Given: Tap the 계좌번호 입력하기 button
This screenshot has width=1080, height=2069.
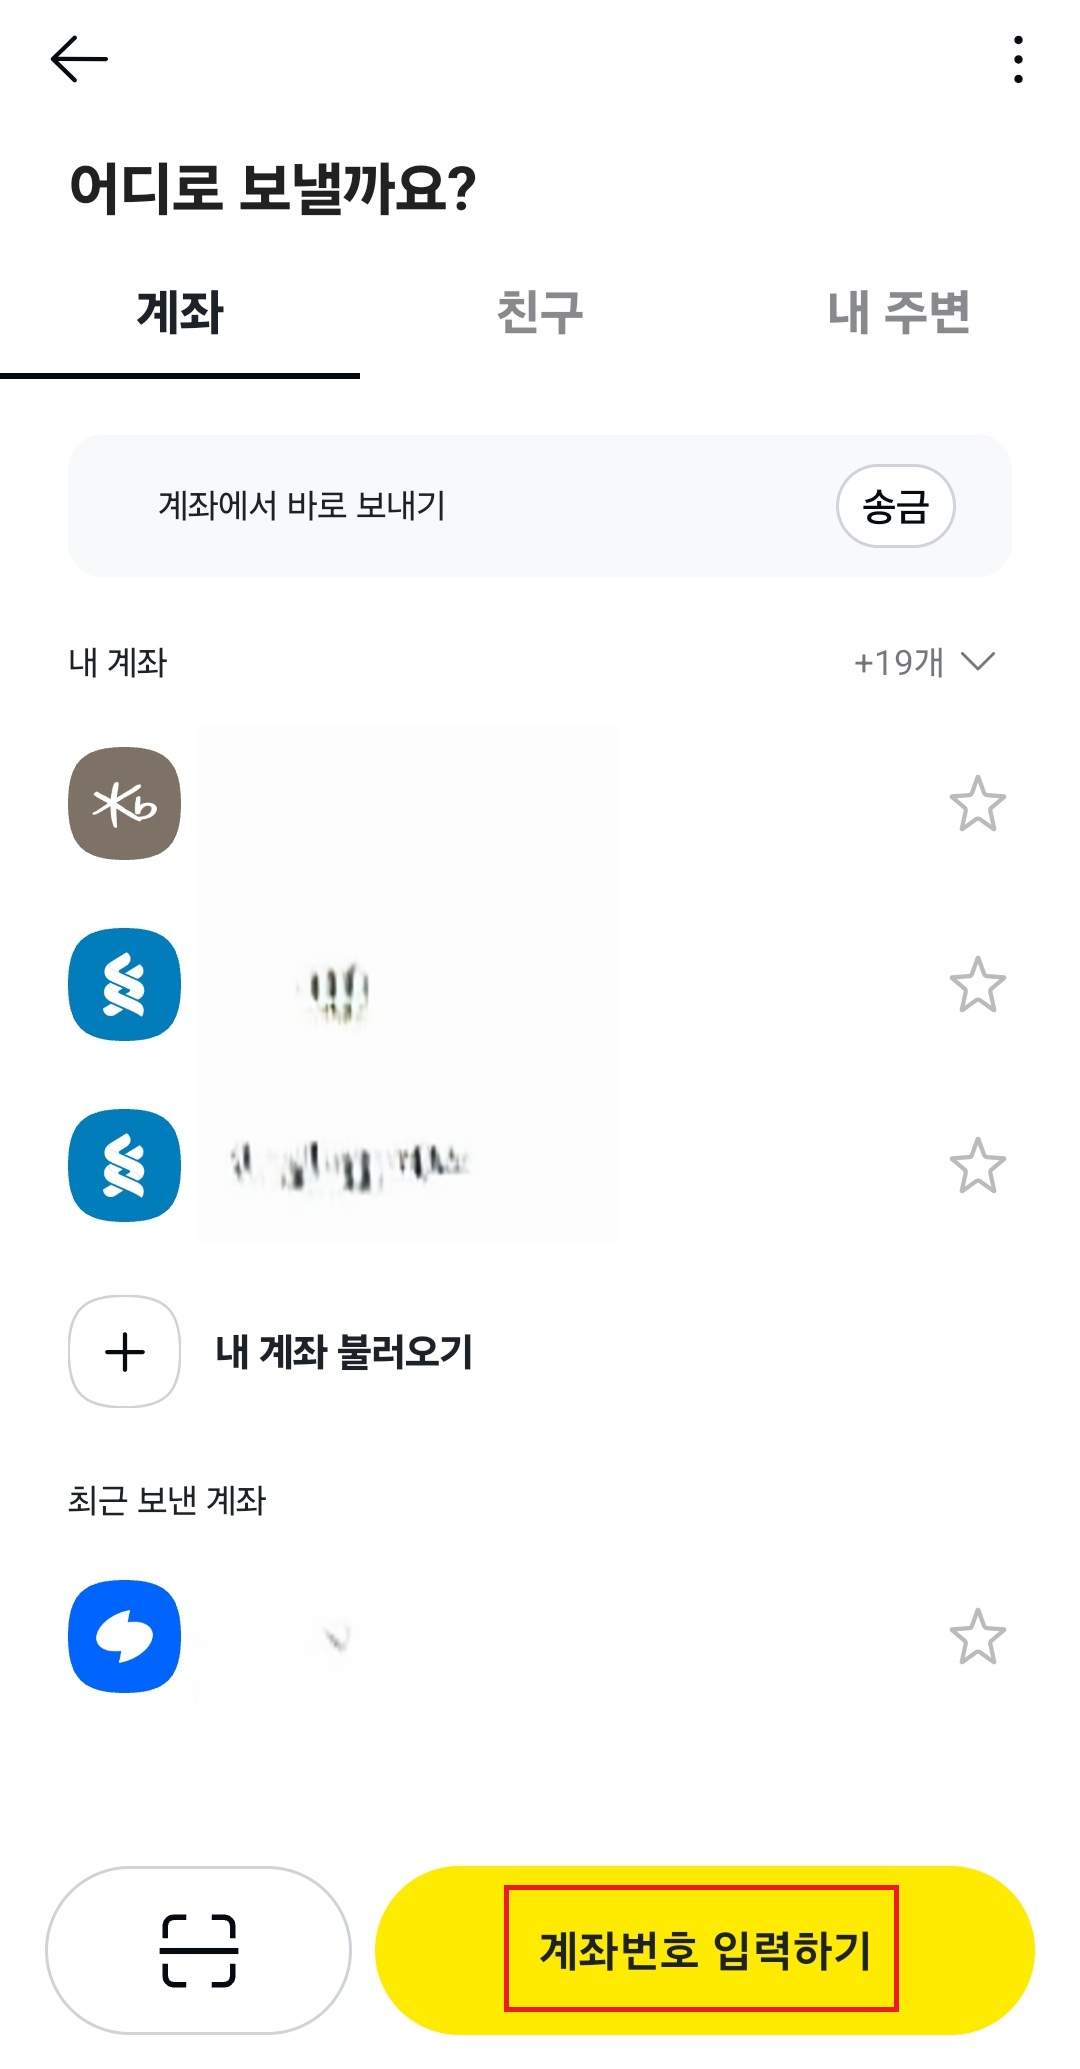Looking at the screenshot, I should (x=704, y=1950).
